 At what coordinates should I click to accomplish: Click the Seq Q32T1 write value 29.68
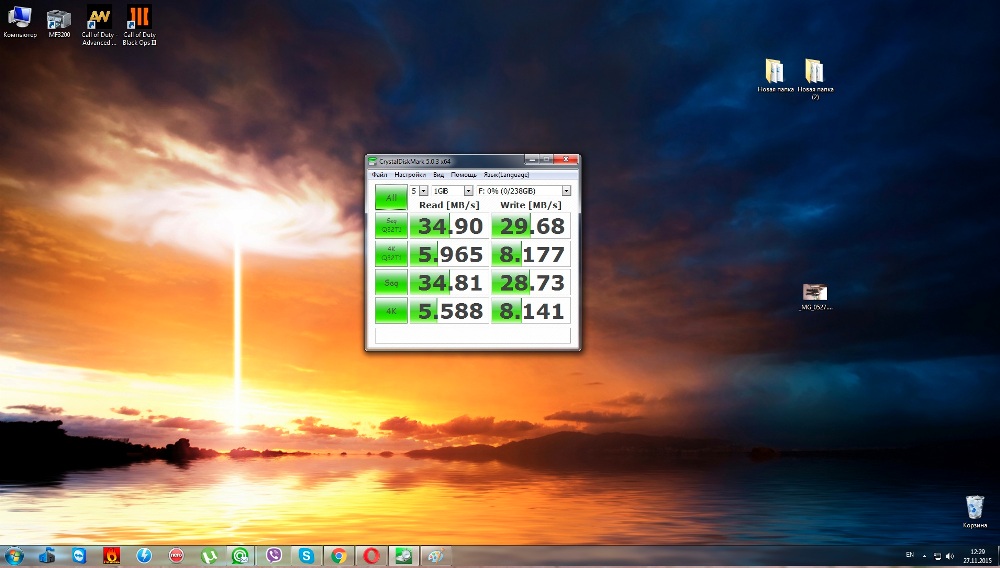pos(531,226)
